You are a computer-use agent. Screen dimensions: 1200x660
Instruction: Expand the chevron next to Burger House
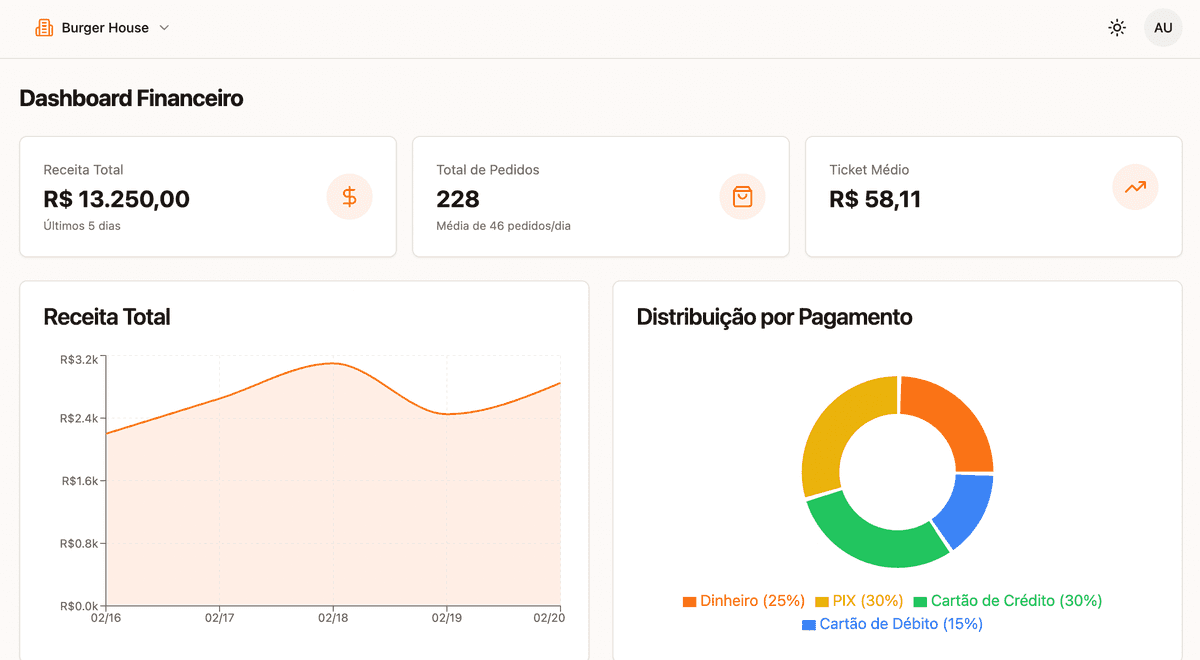pyautogui.click(x=163, y=27)
